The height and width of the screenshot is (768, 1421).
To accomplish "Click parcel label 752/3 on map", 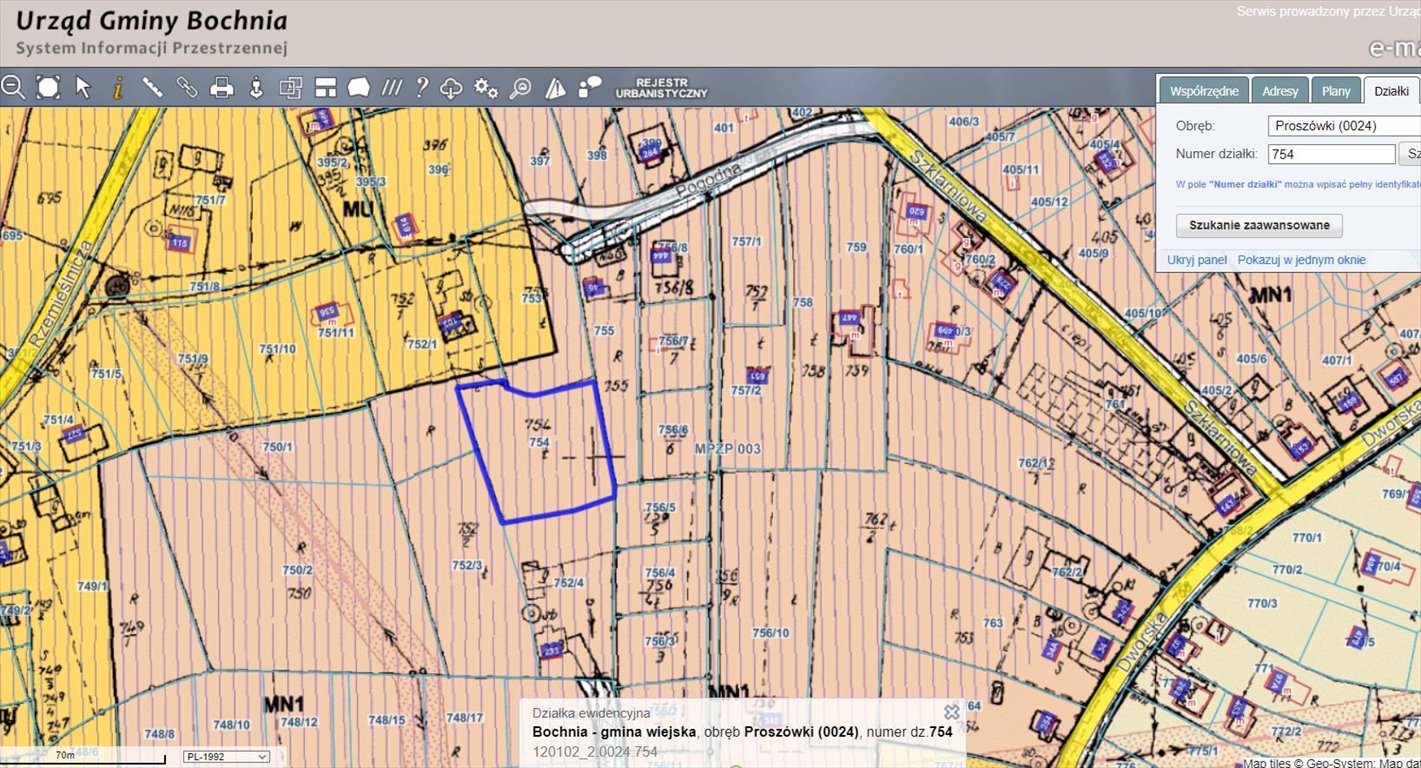I will click(x=467, y=565).
